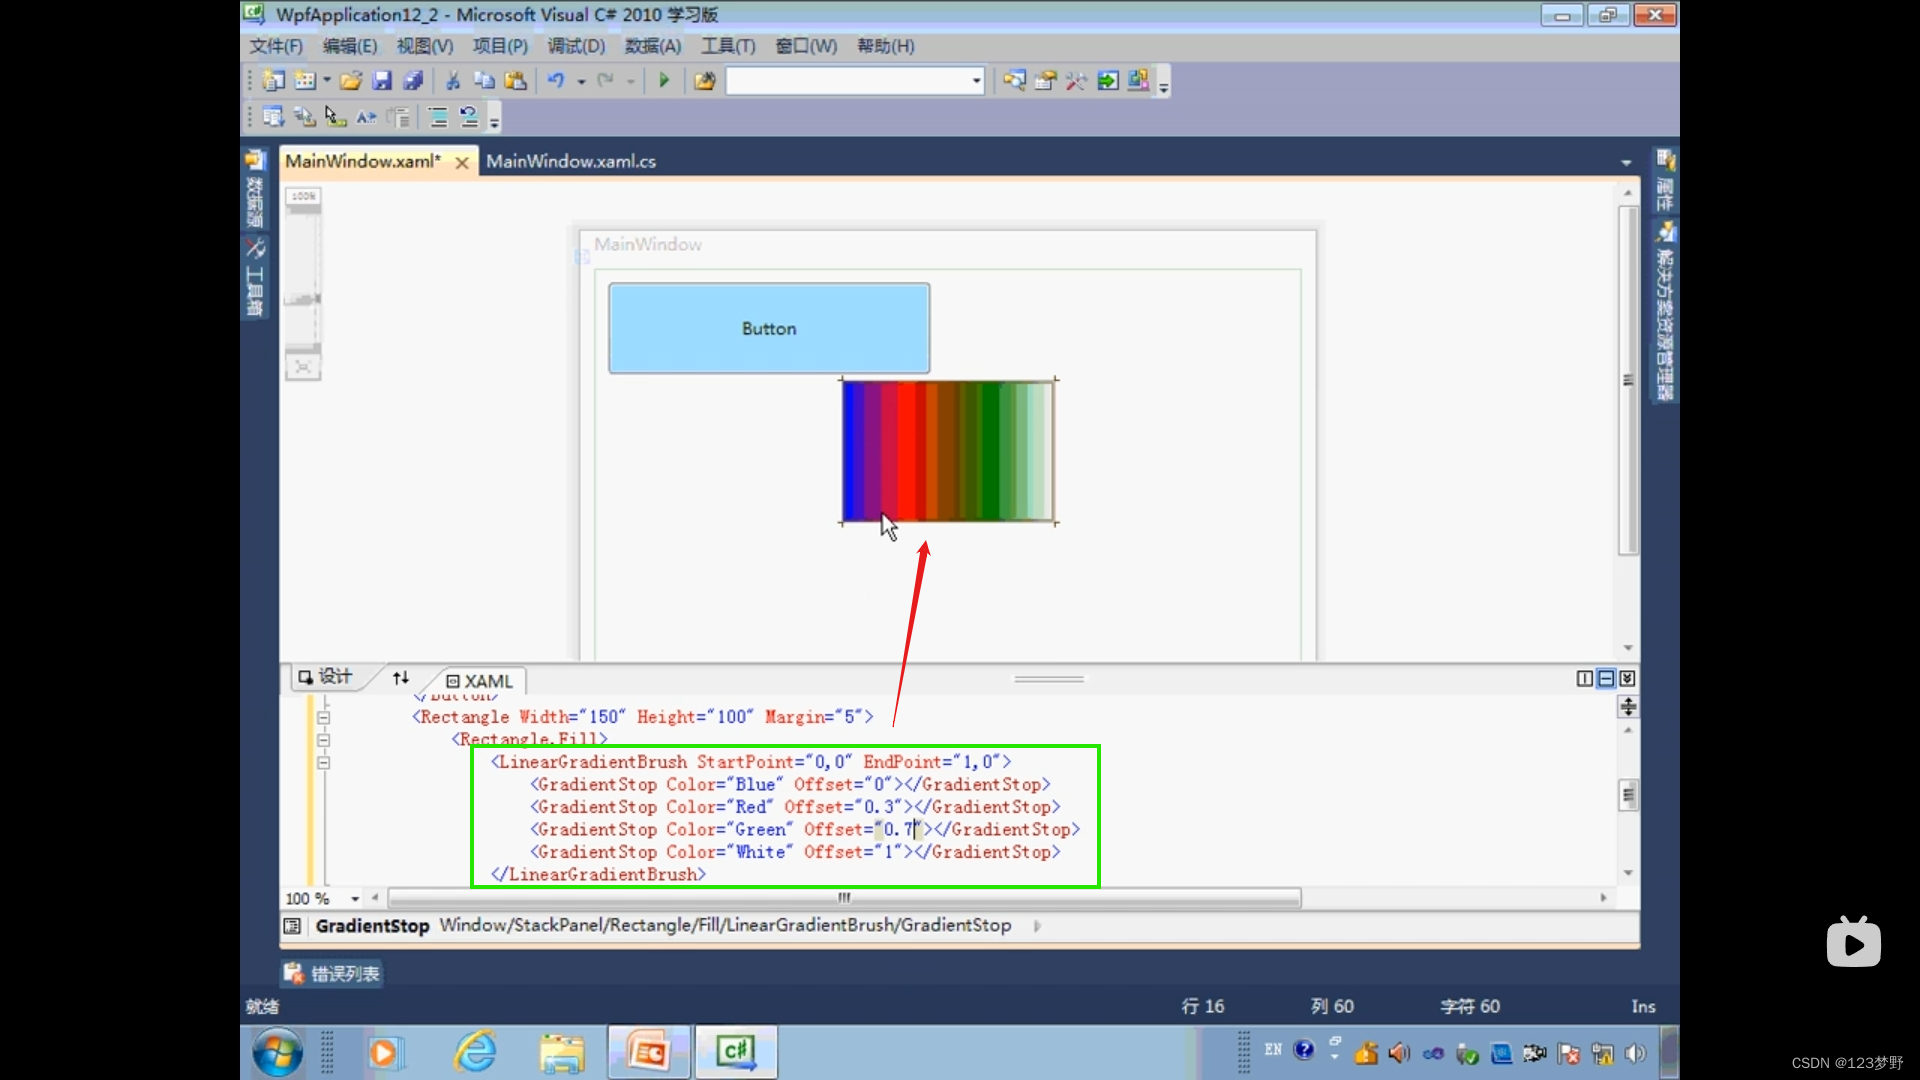This screenshot has width=1920, height=1080.
Task: Undo the last action with the Undo arrow
Action: [x=556, y=81]
